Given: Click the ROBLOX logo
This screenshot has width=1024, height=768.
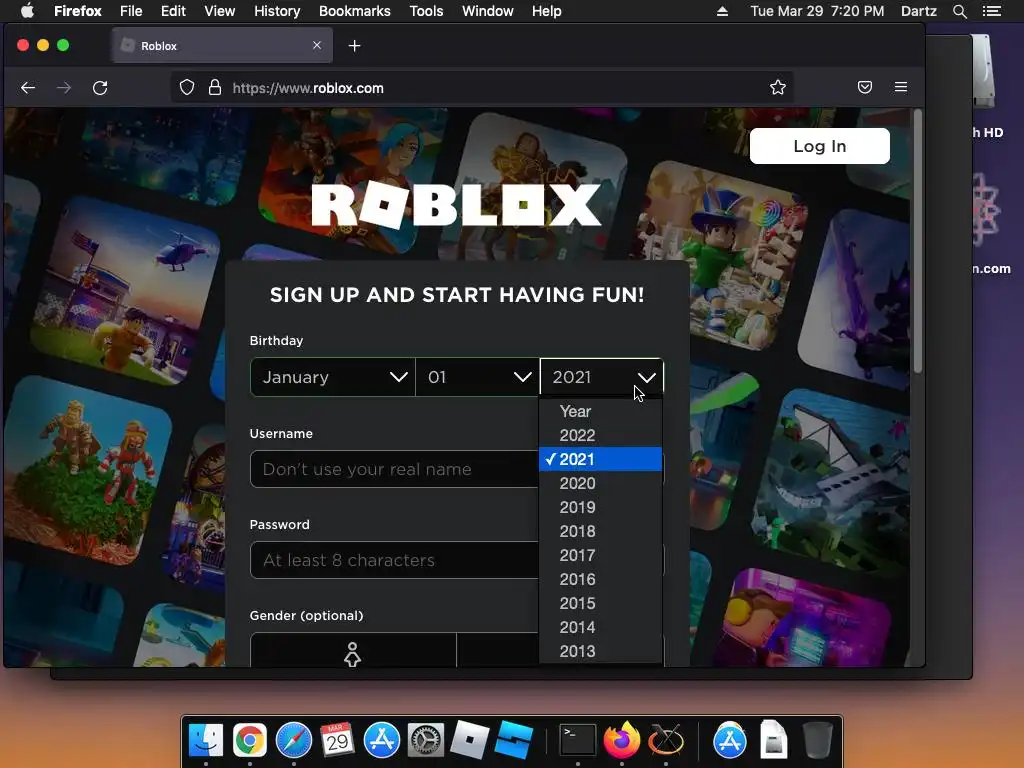Looking at the screenshot, I should [x=456, y=206].
